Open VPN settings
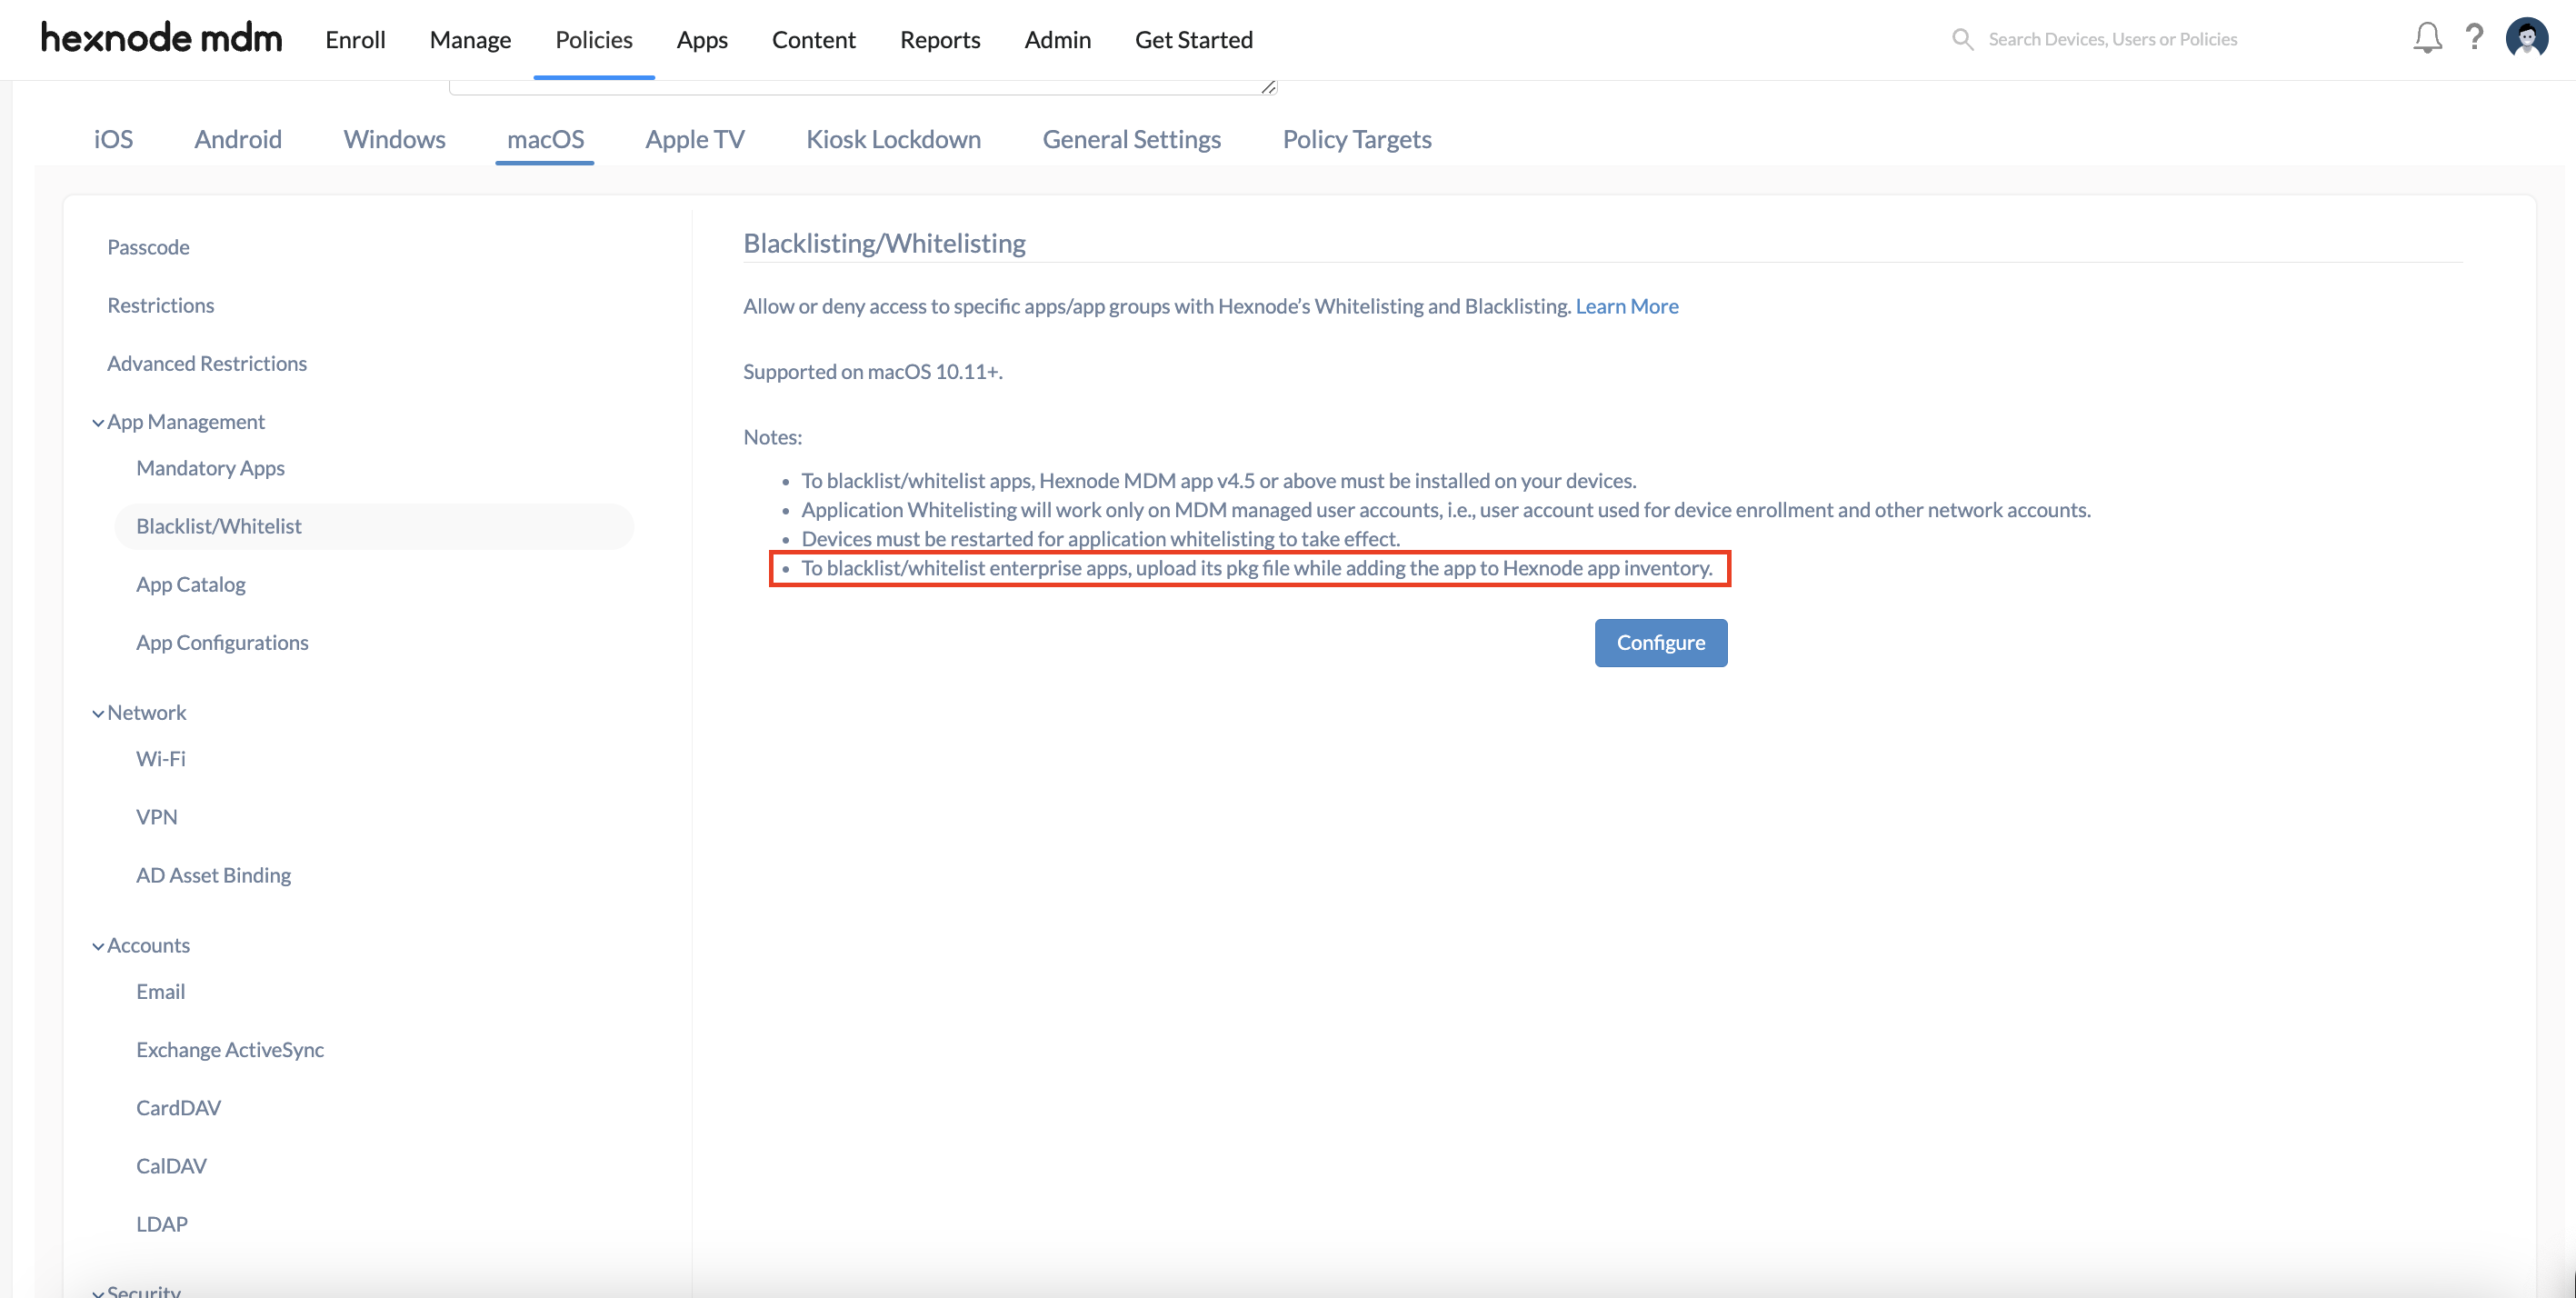The height and width of the screenshot is (1298, 2576). 156,817
